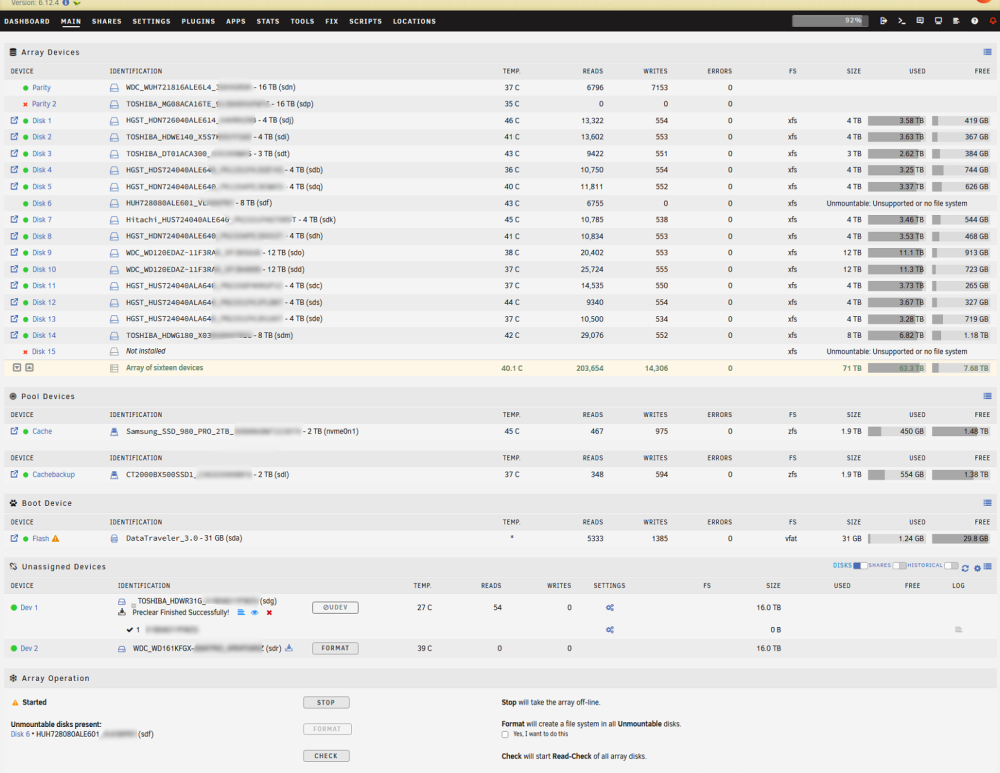
Task: Expand Dev 1 partitions via drive icon
Action: tap(121, 601)
